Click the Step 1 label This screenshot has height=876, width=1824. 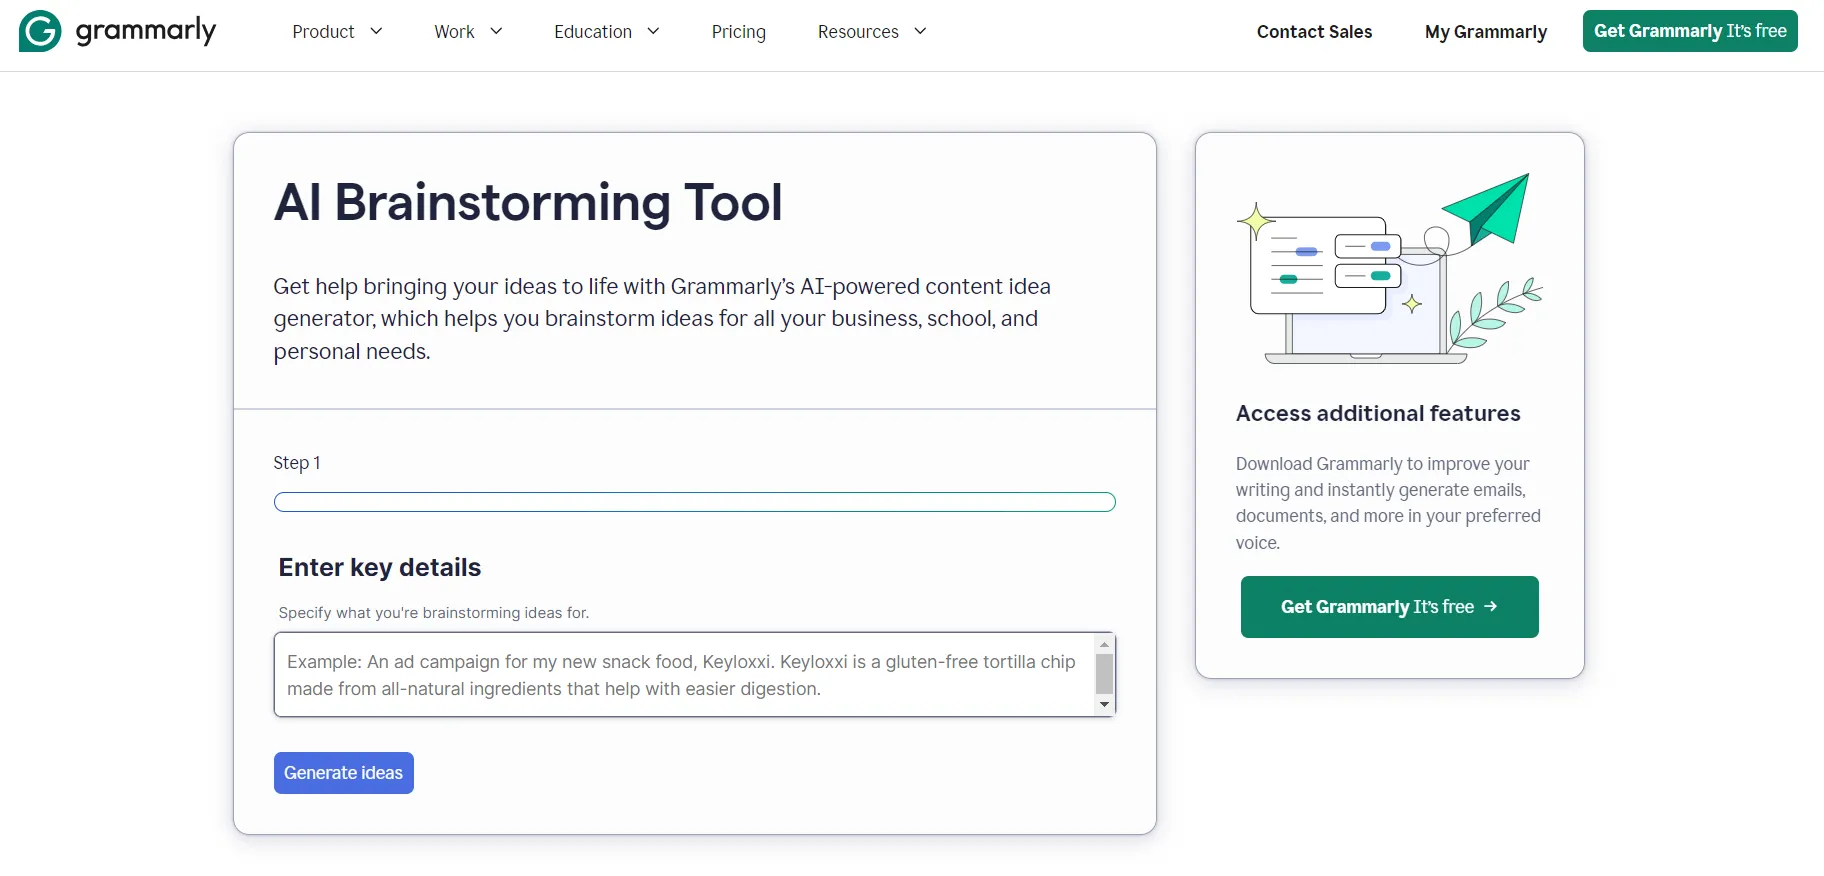pos(297,463)
